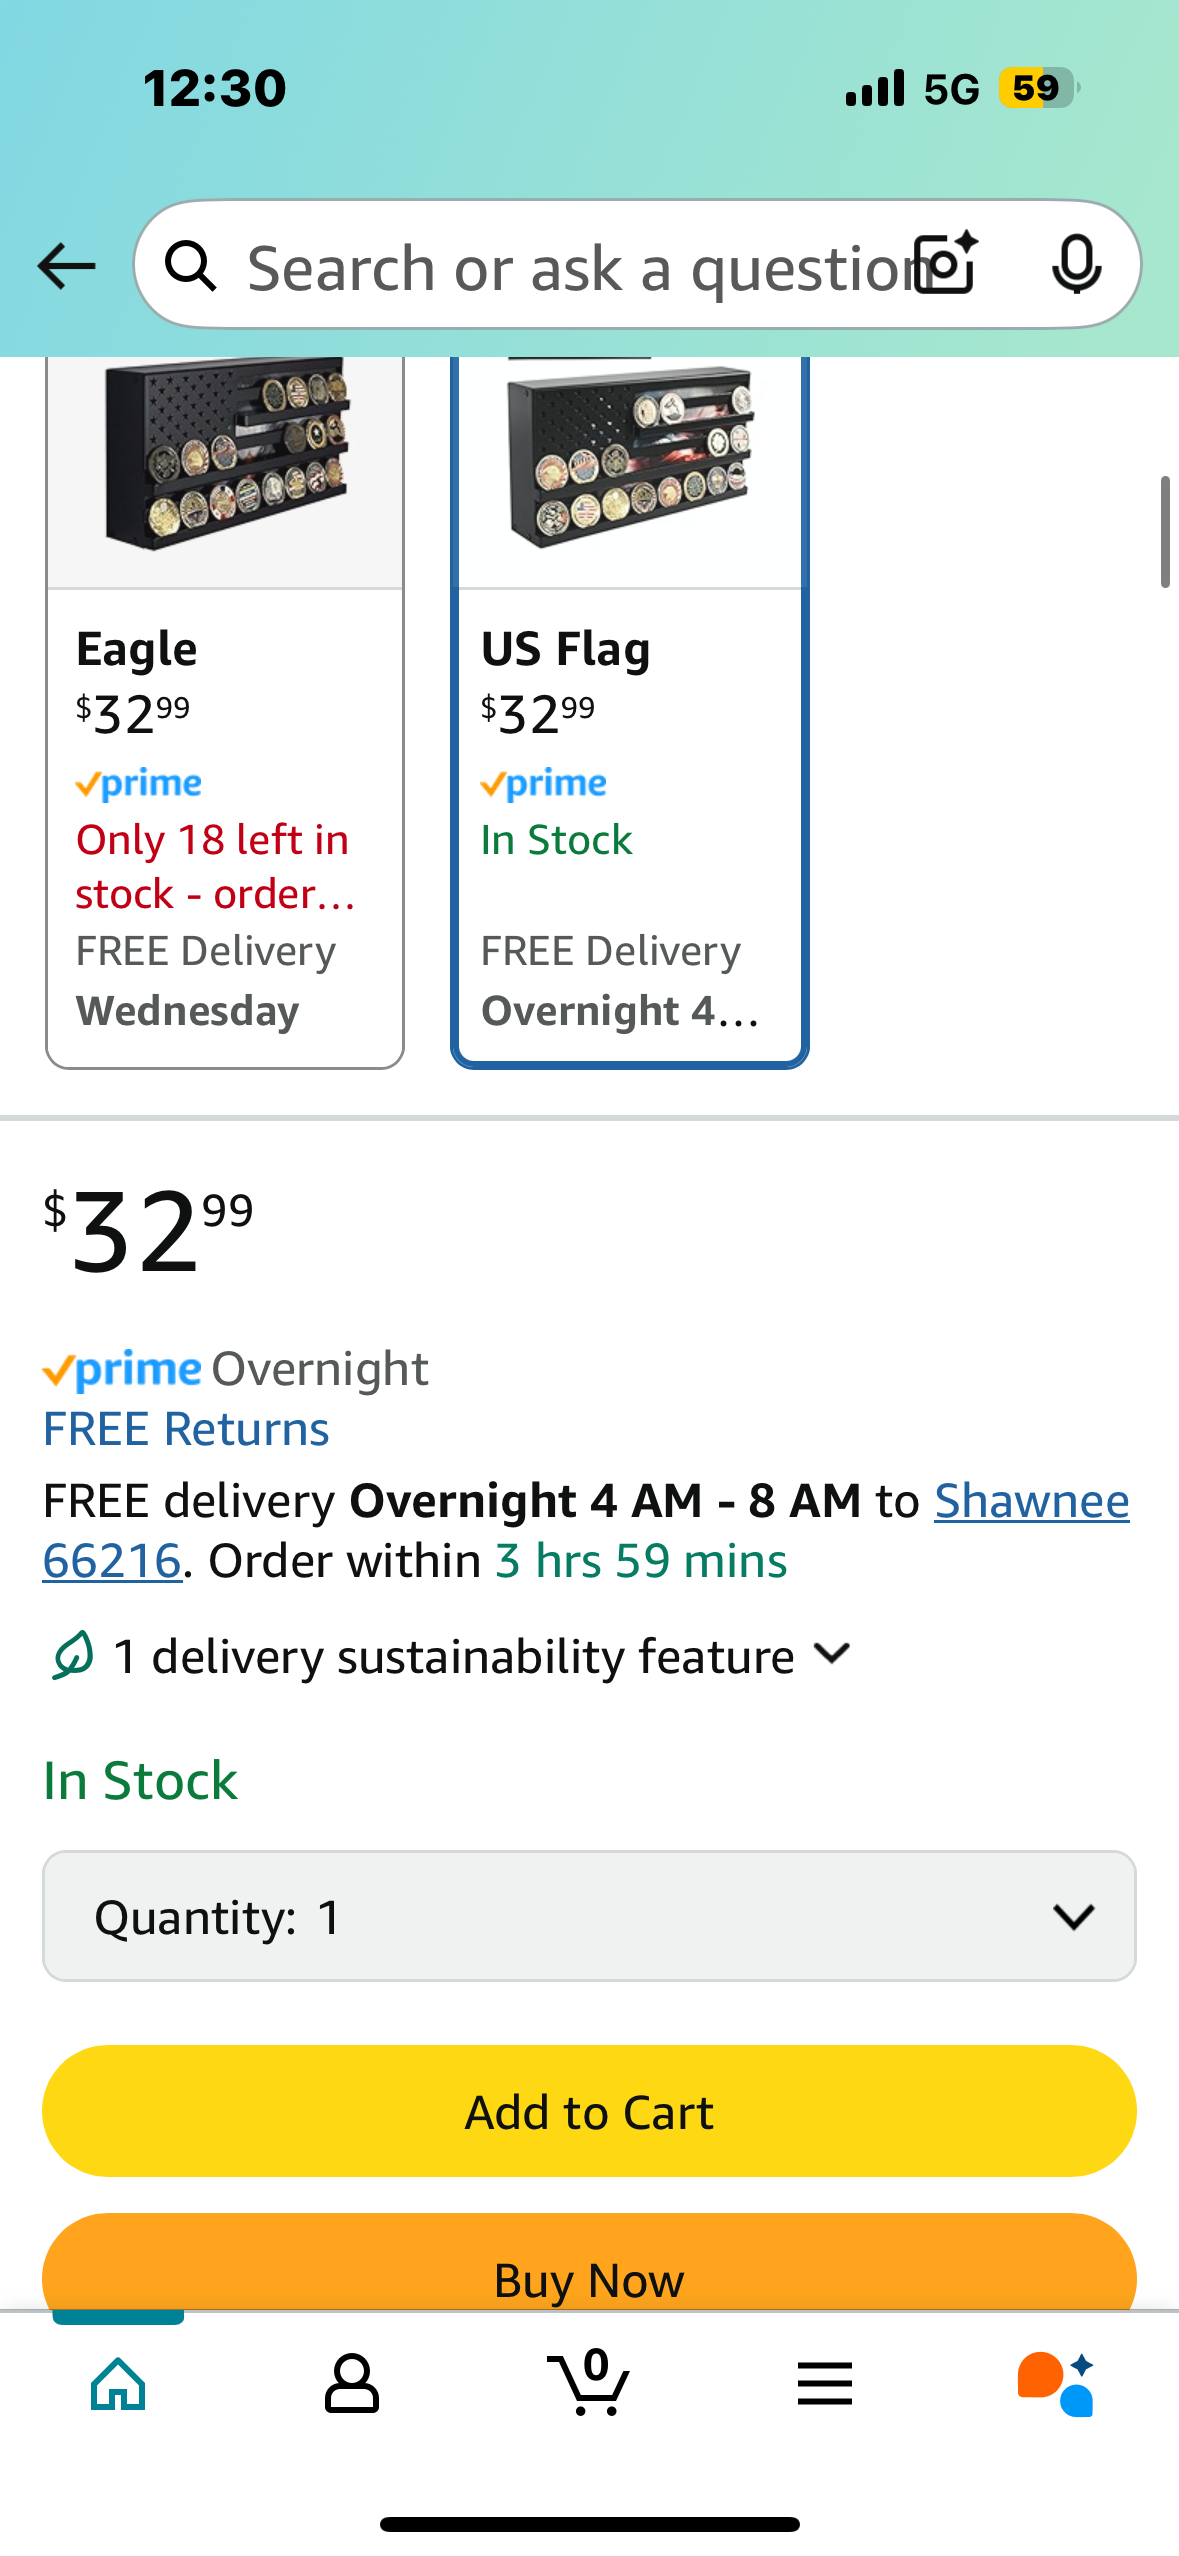Open the Home tab in bottom bar

(118, 2384)
